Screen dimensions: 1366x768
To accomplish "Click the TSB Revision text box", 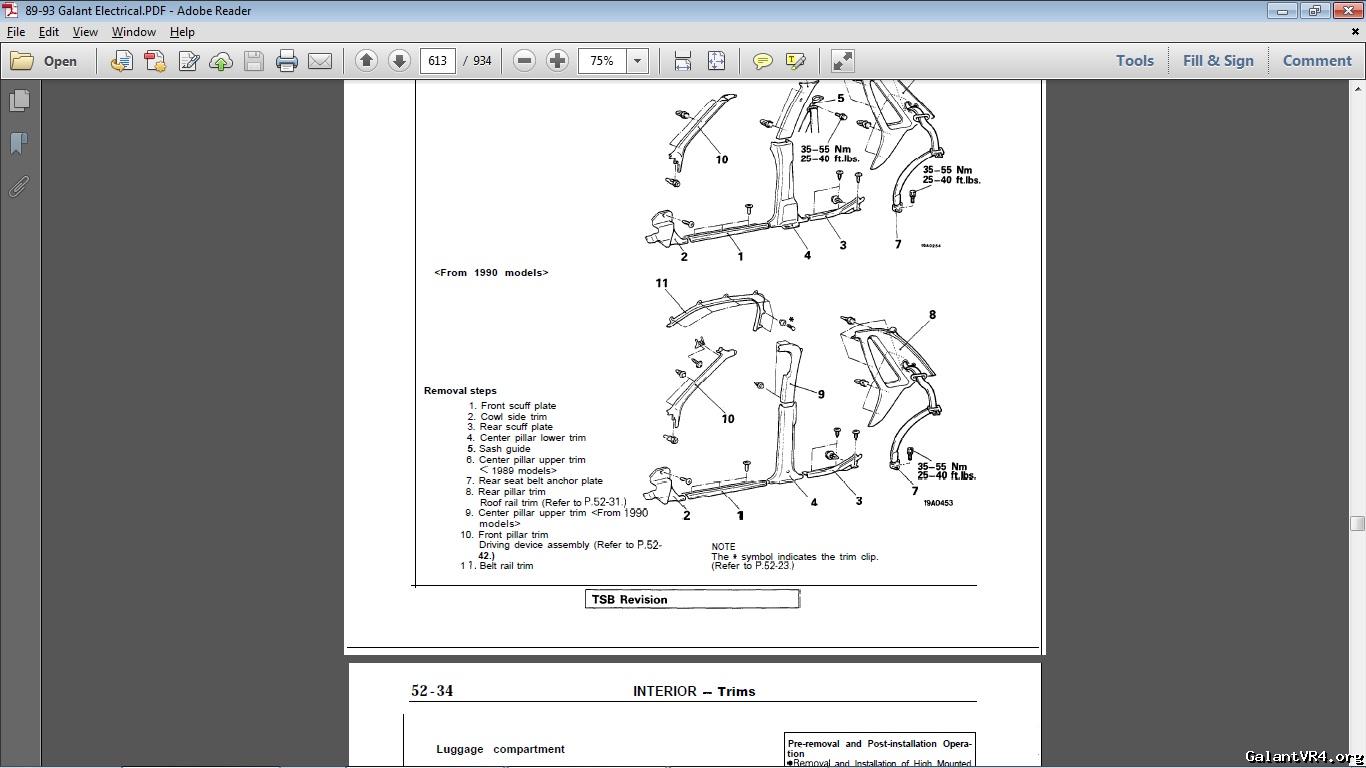I will [x=692, y=599].
